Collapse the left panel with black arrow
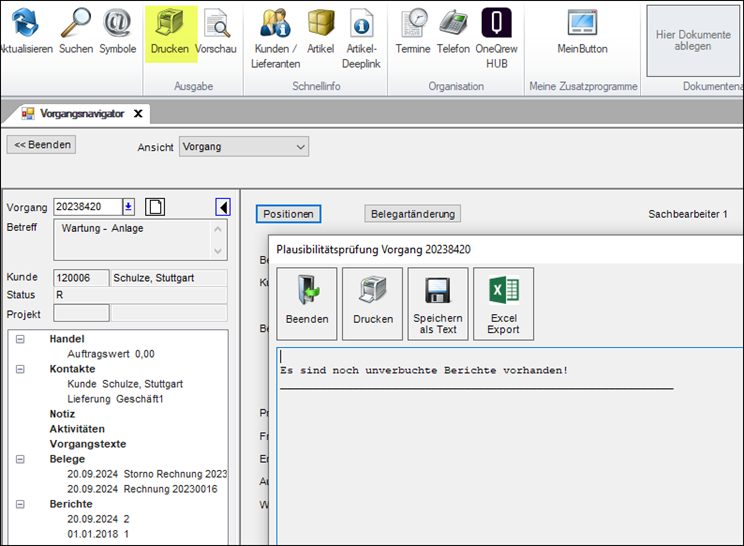744x546 pixels. [223, 207]
